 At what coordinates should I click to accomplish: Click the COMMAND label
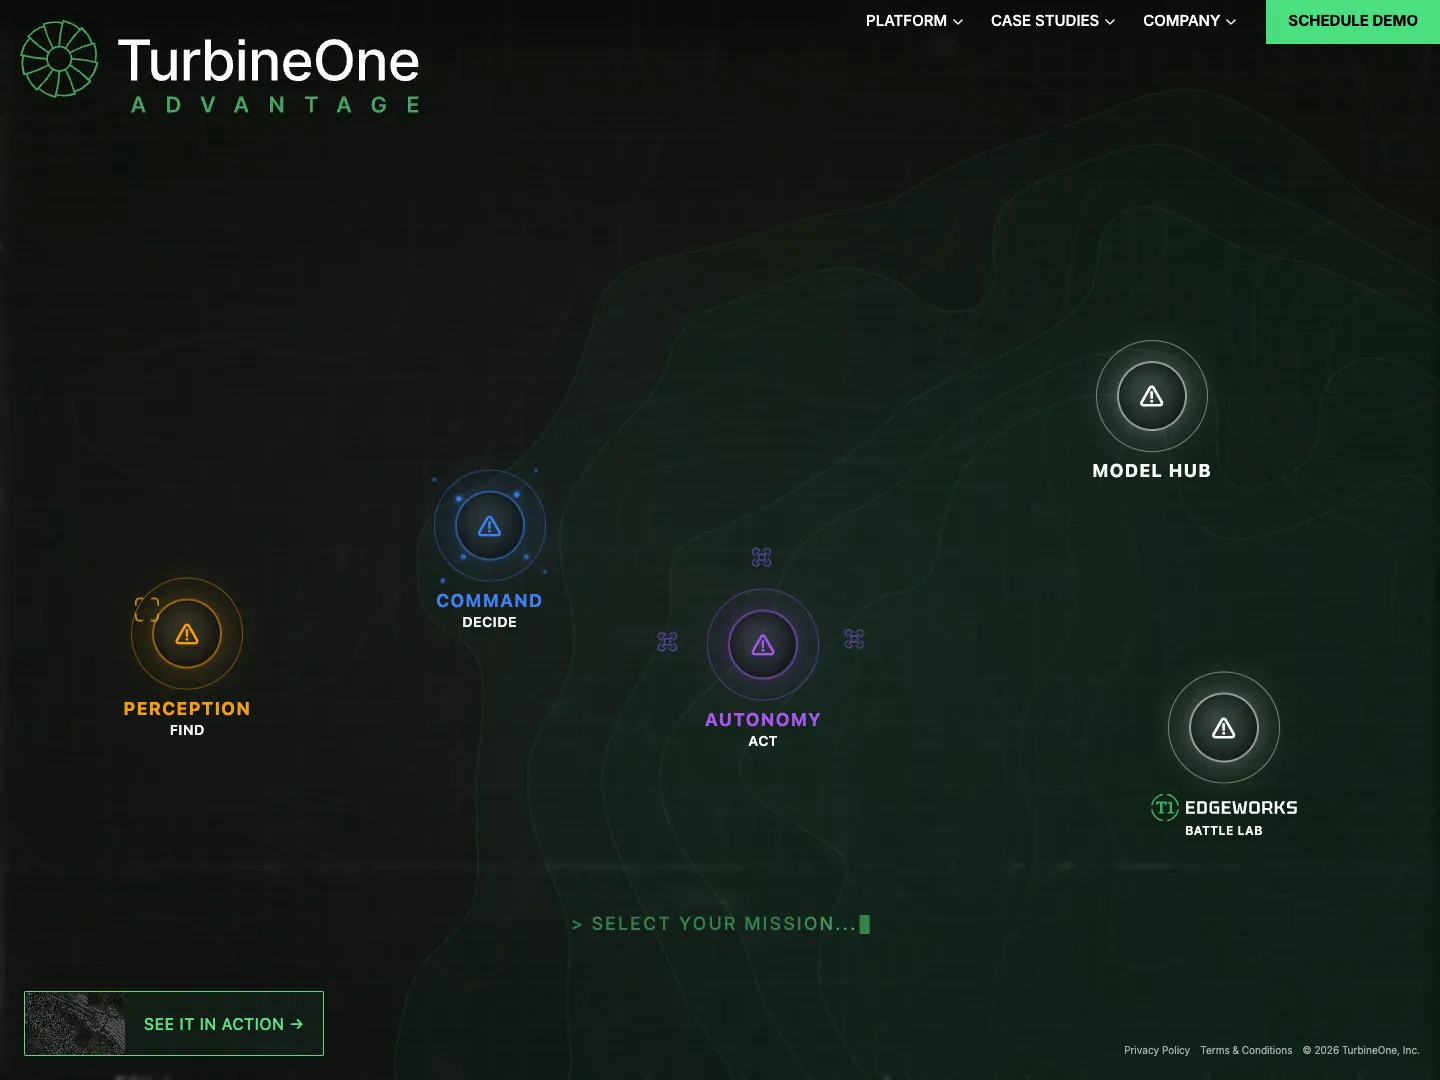point(489,600)
